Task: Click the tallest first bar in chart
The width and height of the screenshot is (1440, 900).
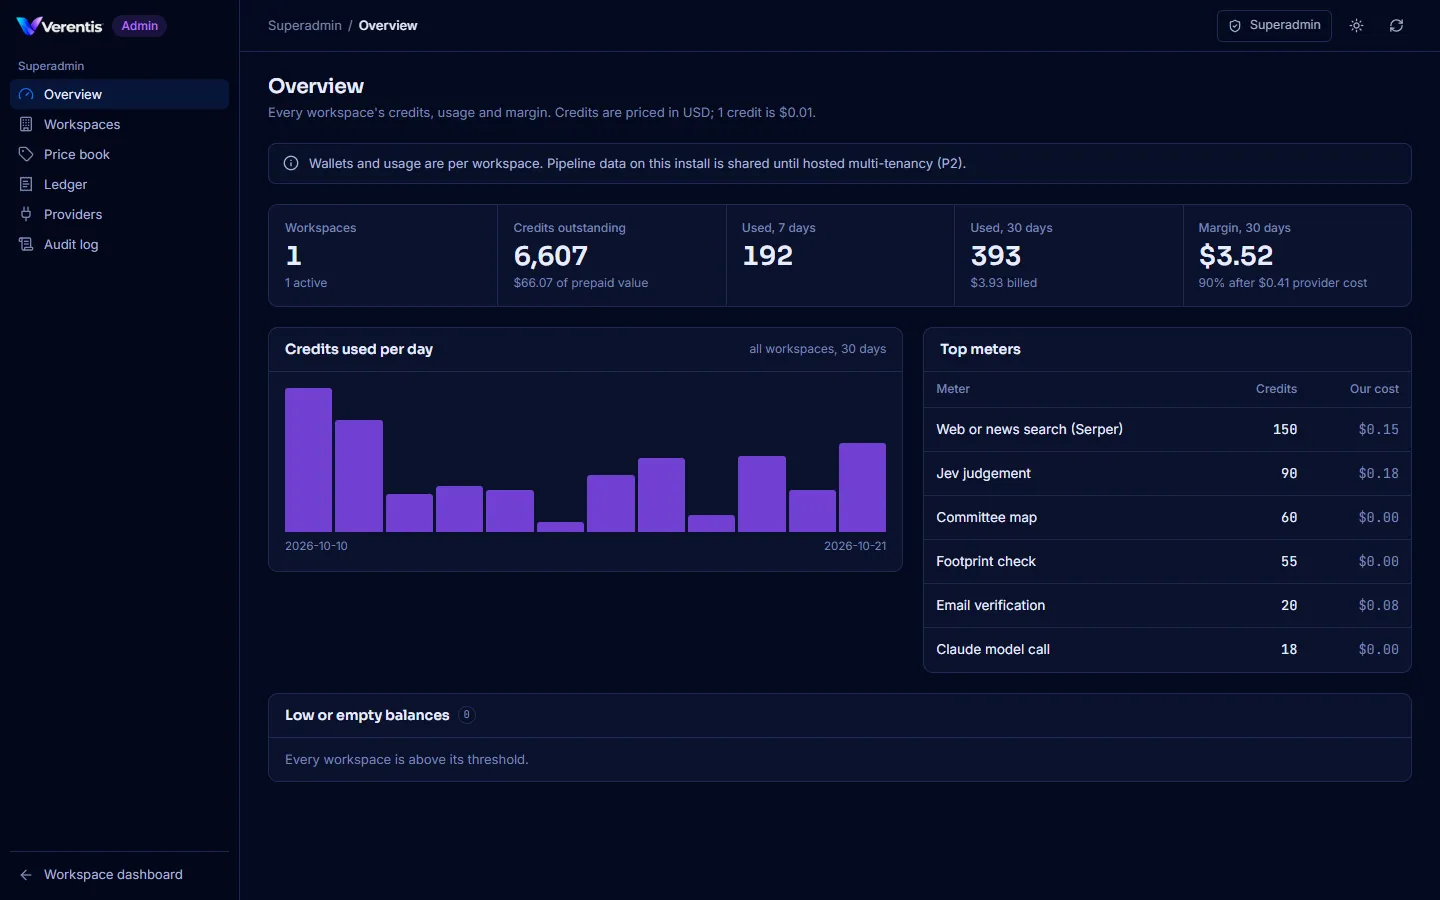Action: coord(308,460)
